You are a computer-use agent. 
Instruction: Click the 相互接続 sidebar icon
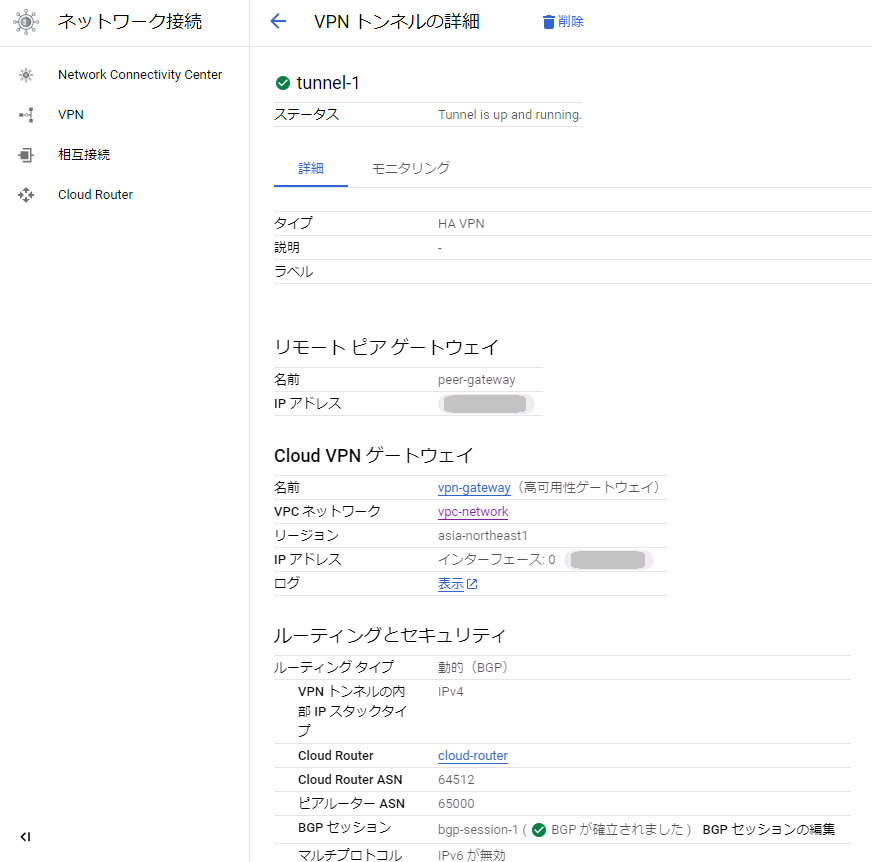pos(26,155)
